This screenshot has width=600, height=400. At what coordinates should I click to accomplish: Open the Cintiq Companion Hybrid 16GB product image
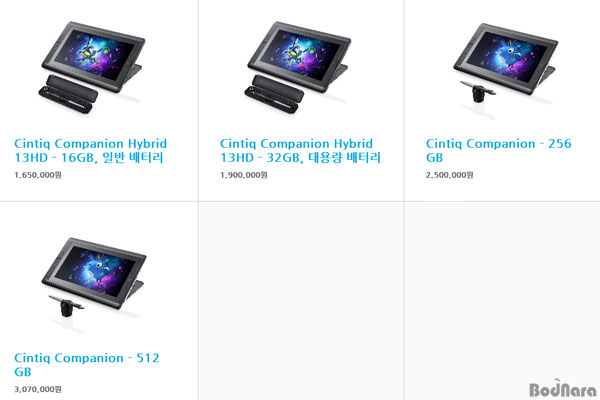click(x=92, y=67)
